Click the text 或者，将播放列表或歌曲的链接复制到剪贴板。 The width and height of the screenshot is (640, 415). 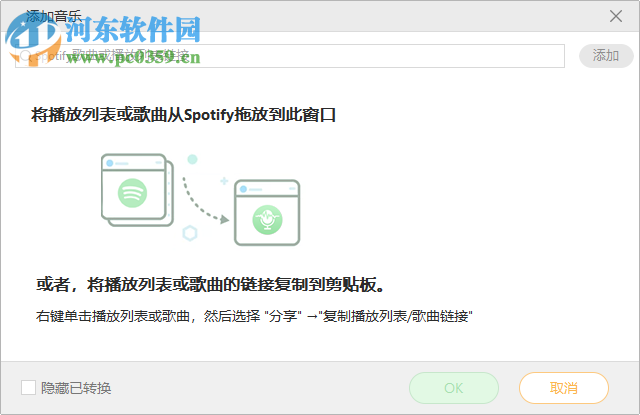tap(211, 284)
